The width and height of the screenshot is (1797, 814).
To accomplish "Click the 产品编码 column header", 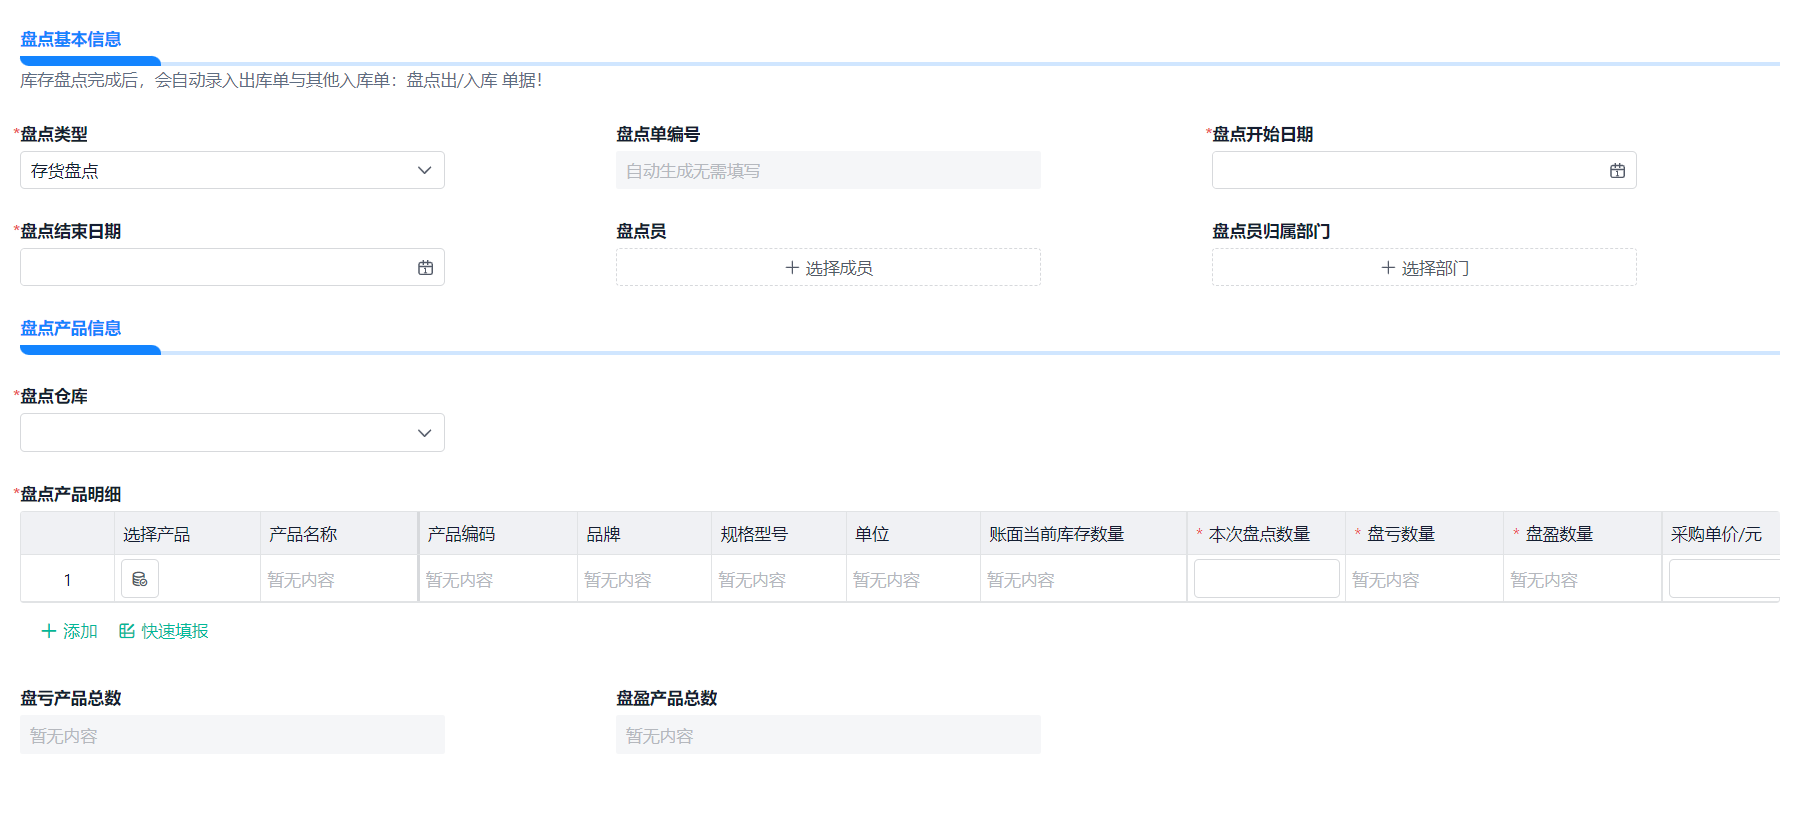I will [x=498, y=534].
